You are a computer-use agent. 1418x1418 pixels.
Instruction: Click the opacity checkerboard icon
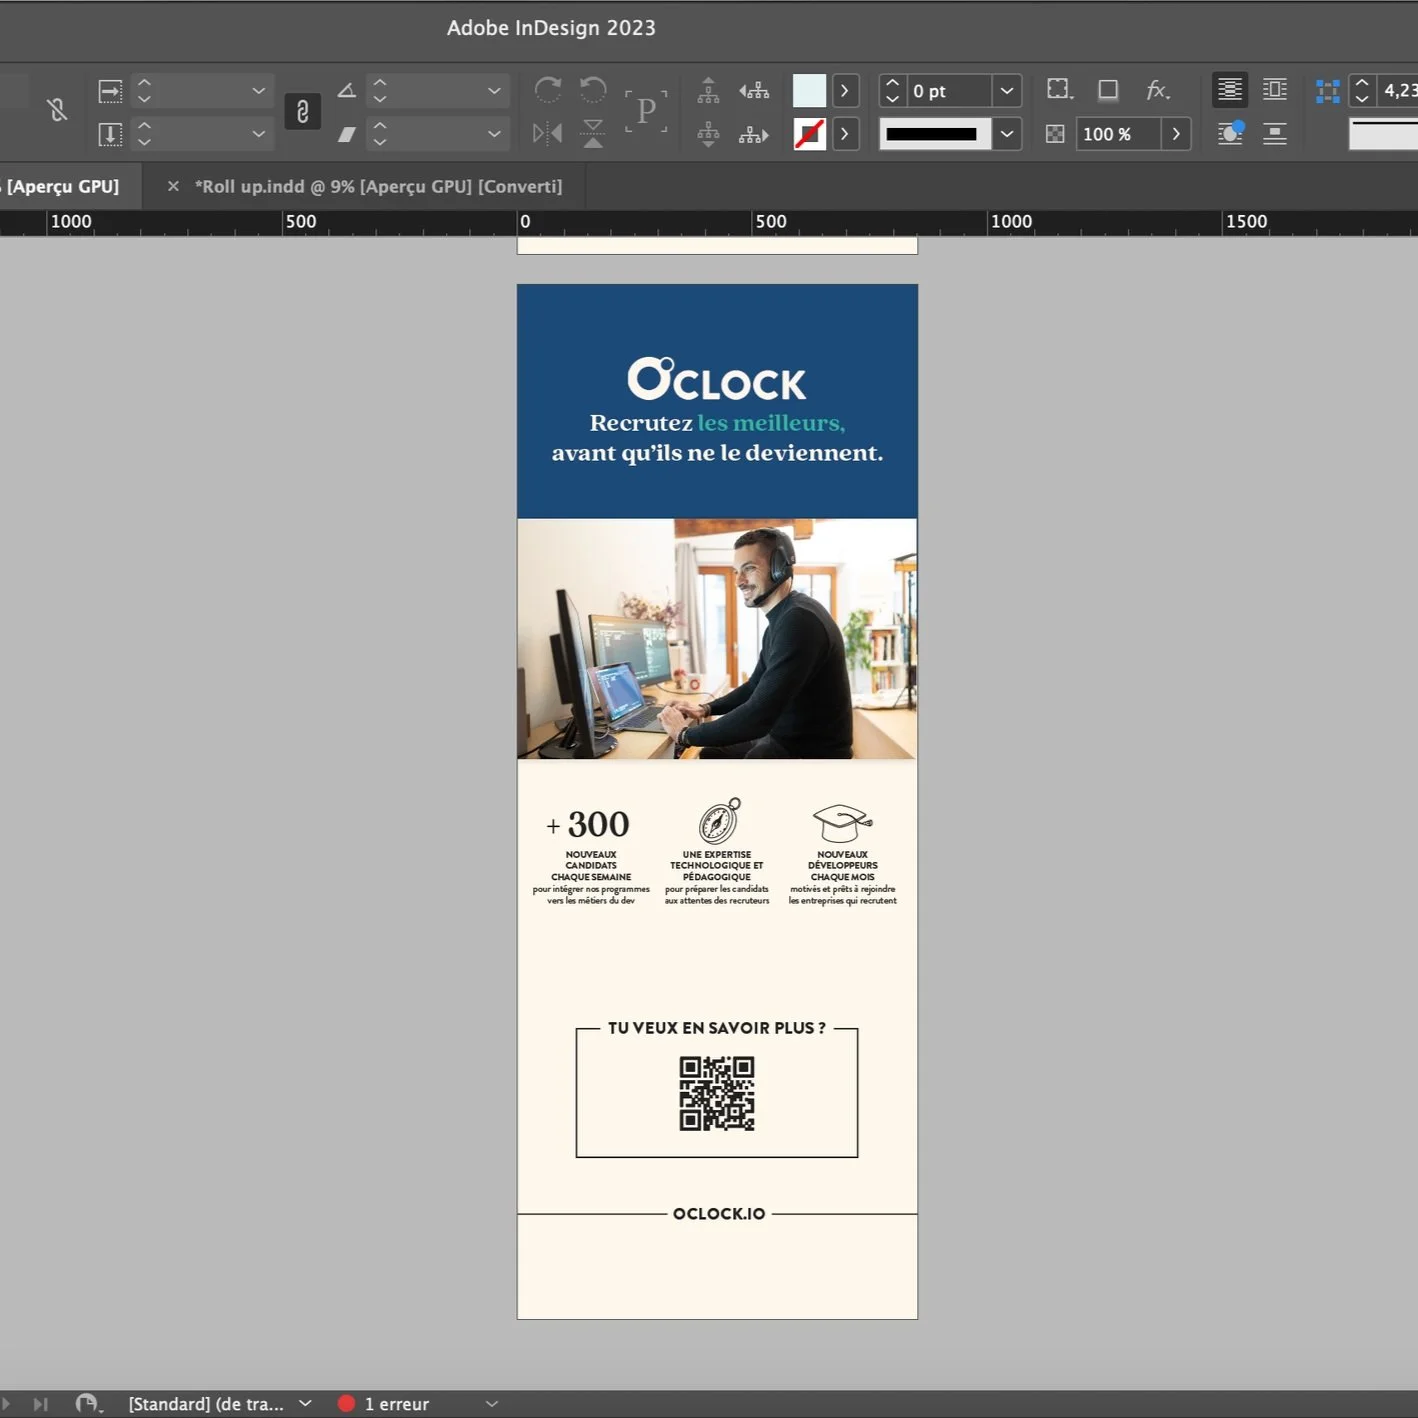click(x=1055, y=134)
